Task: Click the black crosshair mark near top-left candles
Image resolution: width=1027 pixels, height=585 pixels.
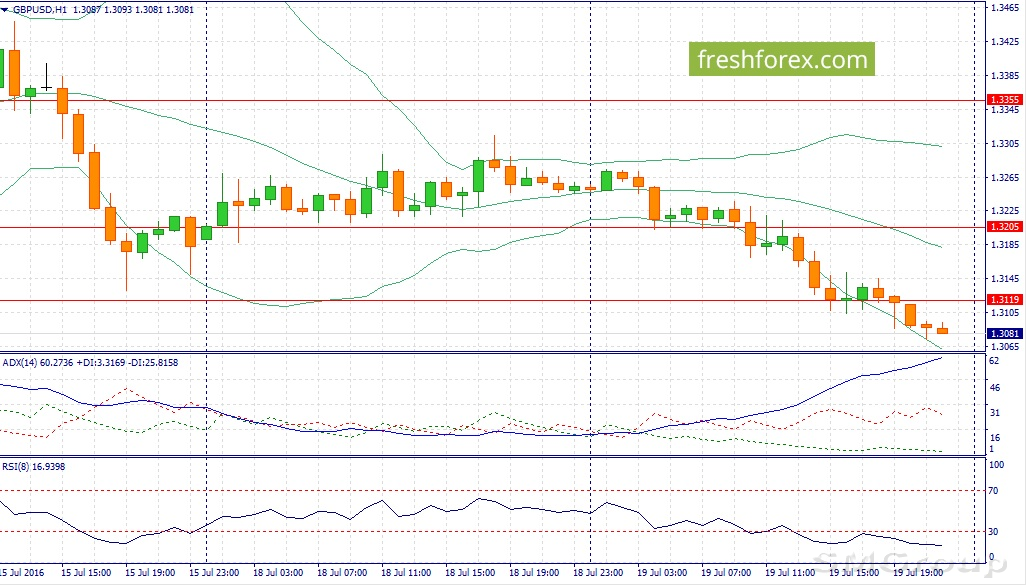Action: pyautogui.click(x=46, y=87)
